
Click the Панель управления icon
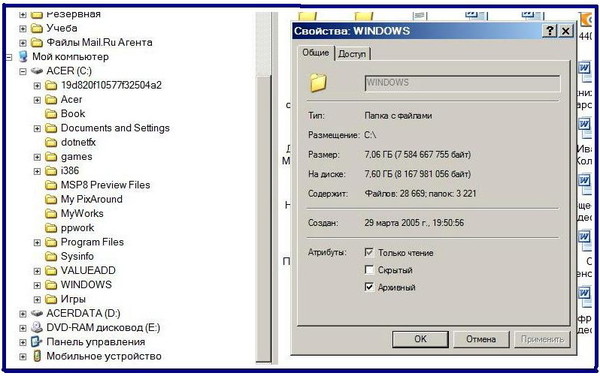(37, 342)
